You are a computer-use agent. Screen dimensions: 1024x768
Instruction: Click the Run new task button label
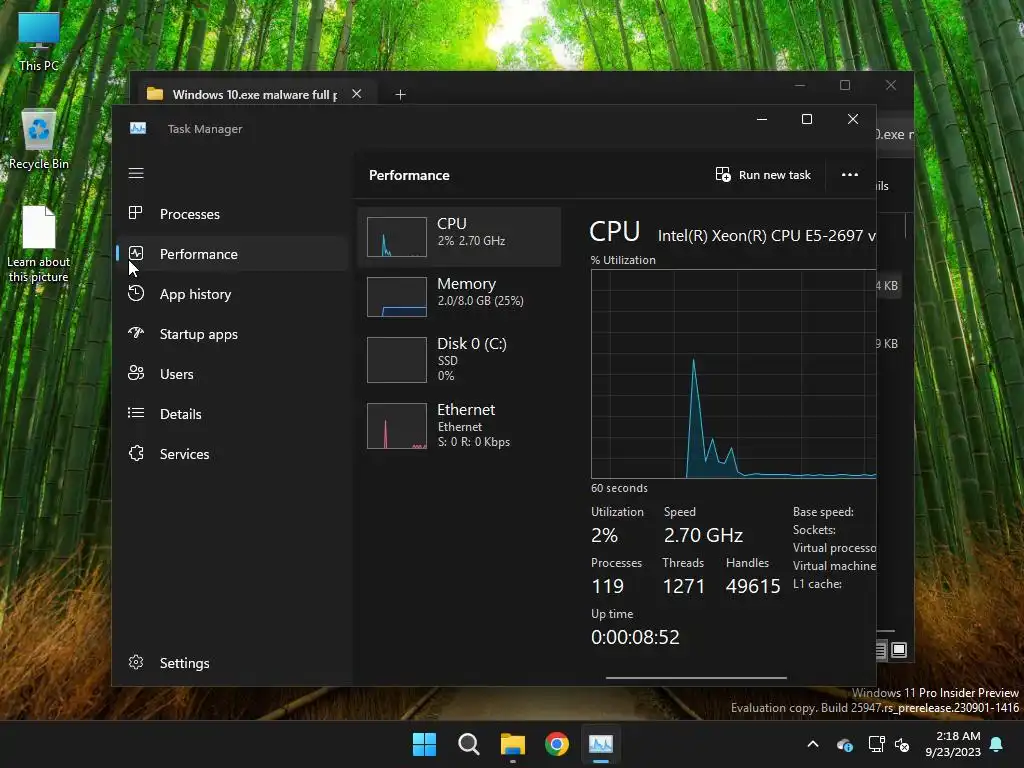click(775, 175)
